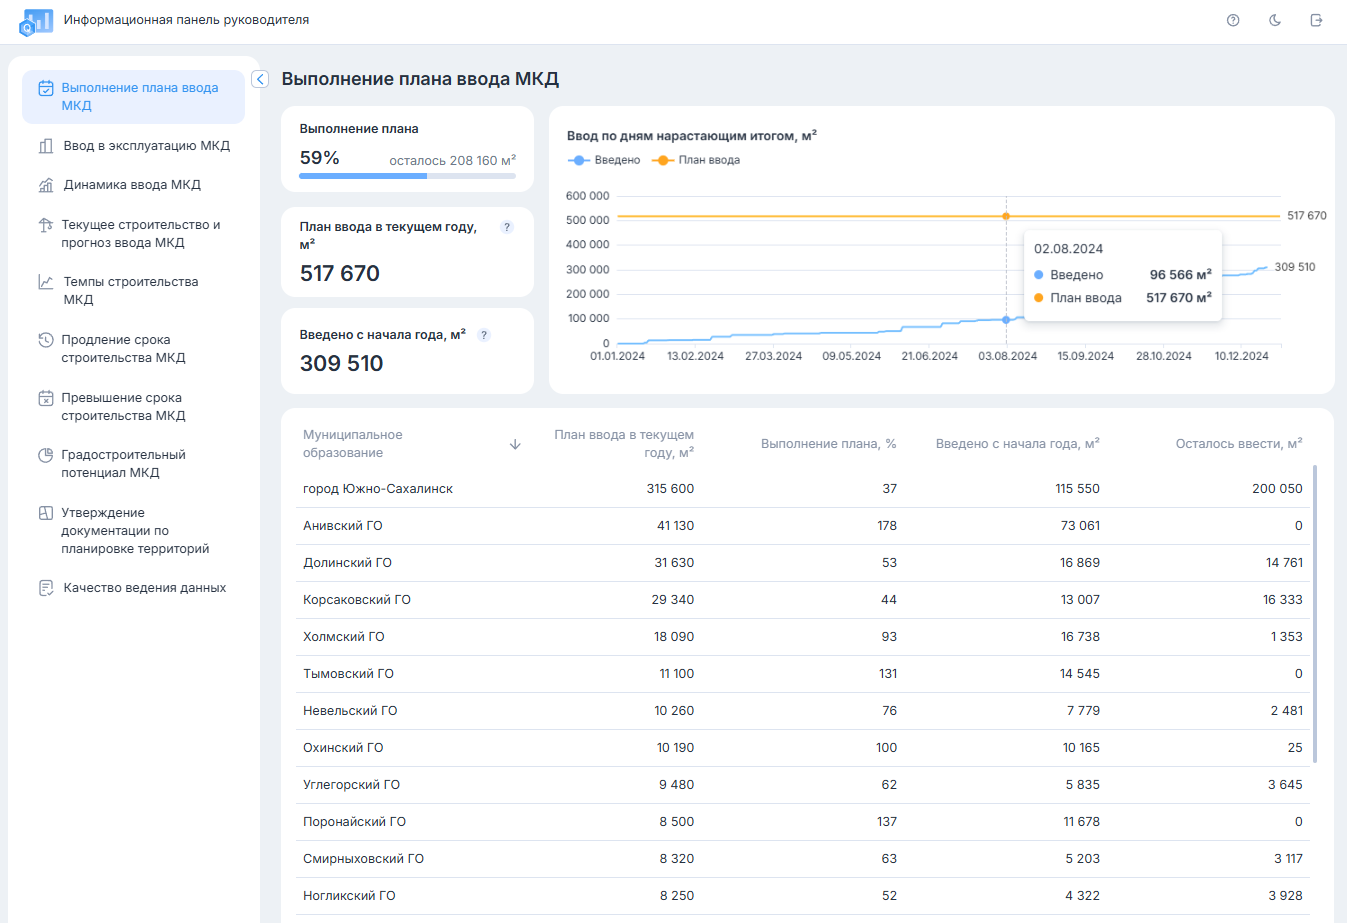This screenshot has width=1347, height=923.
Task: Click clock icon next to Продление срока строительства
Action: pyautogui.click(x=46, y=340)
